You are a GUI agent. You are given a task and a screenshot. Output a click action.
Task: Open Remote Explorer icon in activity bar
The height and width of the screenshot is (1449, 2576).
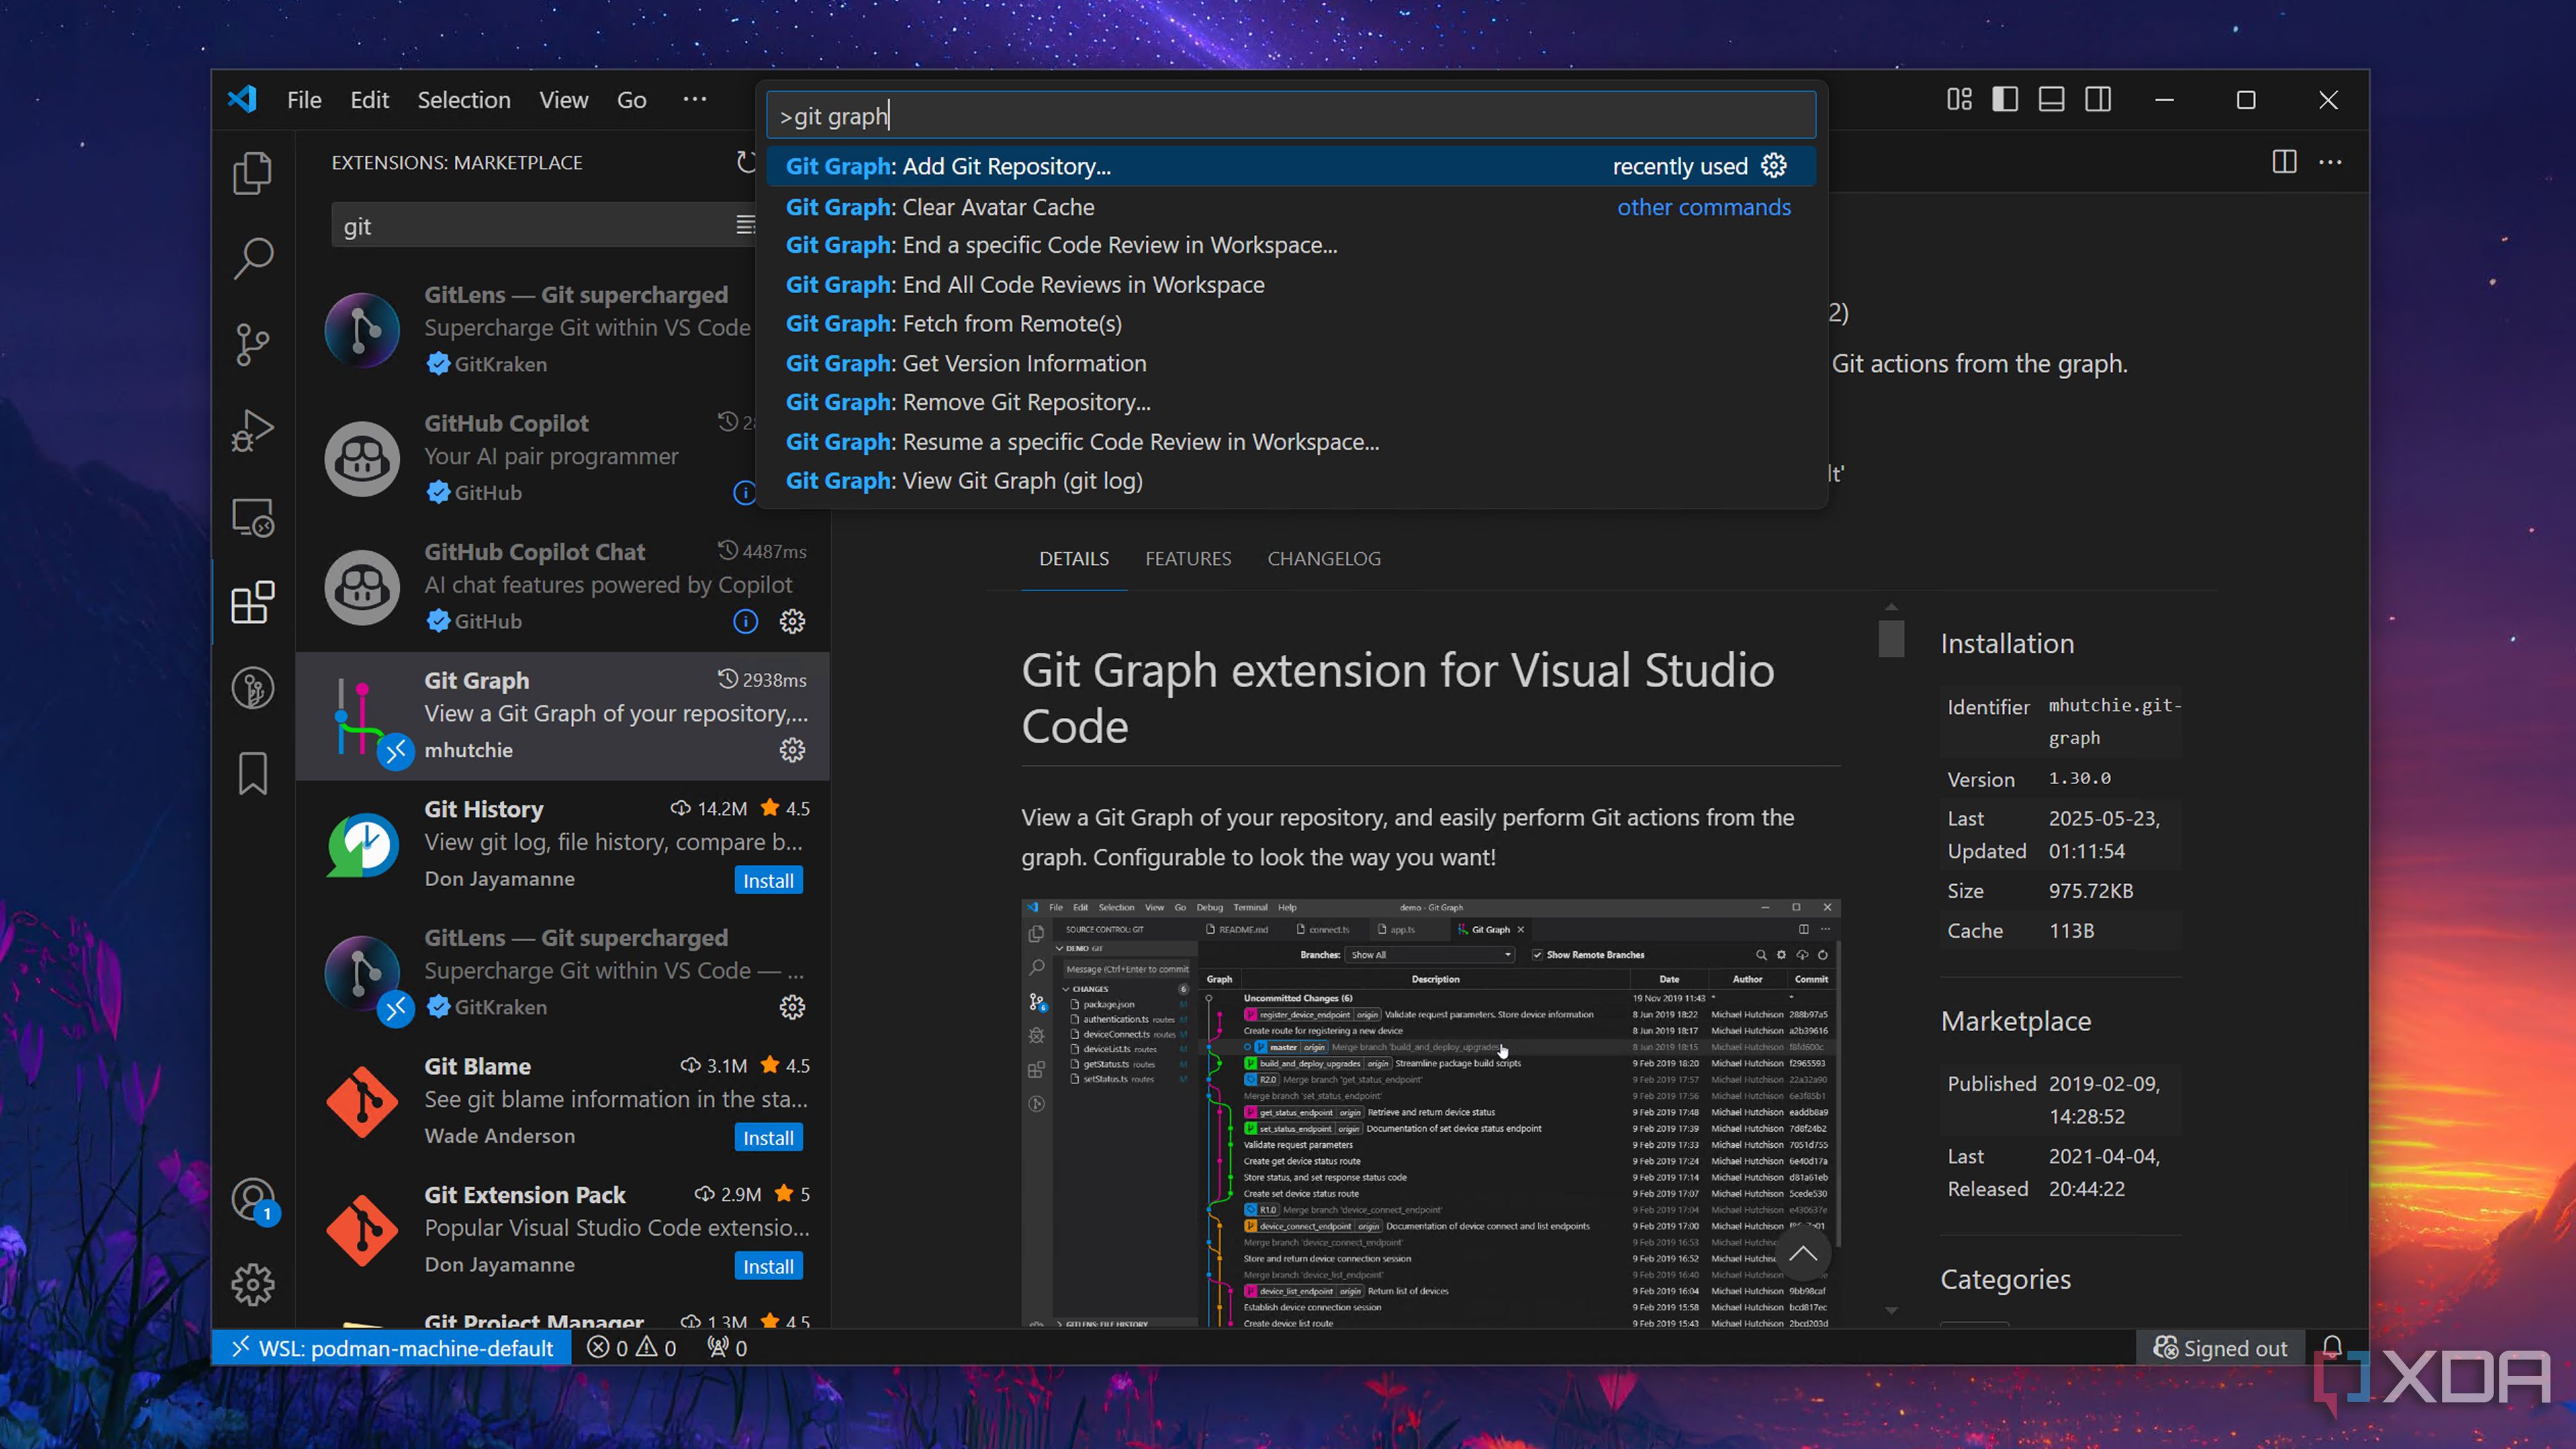pos(252,517)
